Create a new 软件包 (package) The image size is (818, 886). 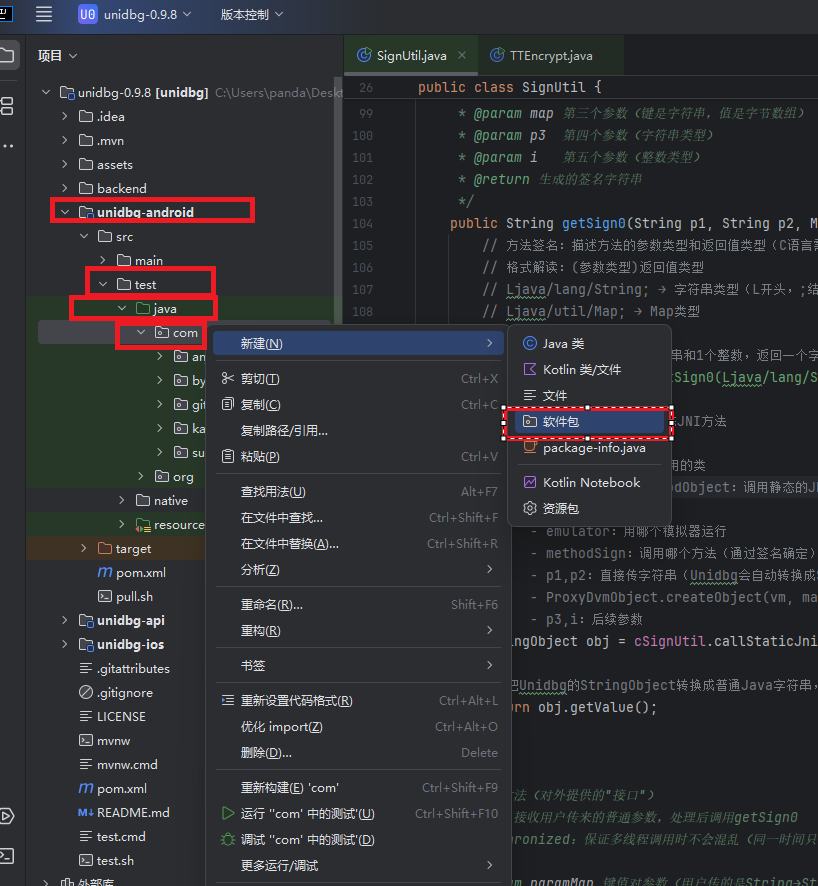[589, 422]
